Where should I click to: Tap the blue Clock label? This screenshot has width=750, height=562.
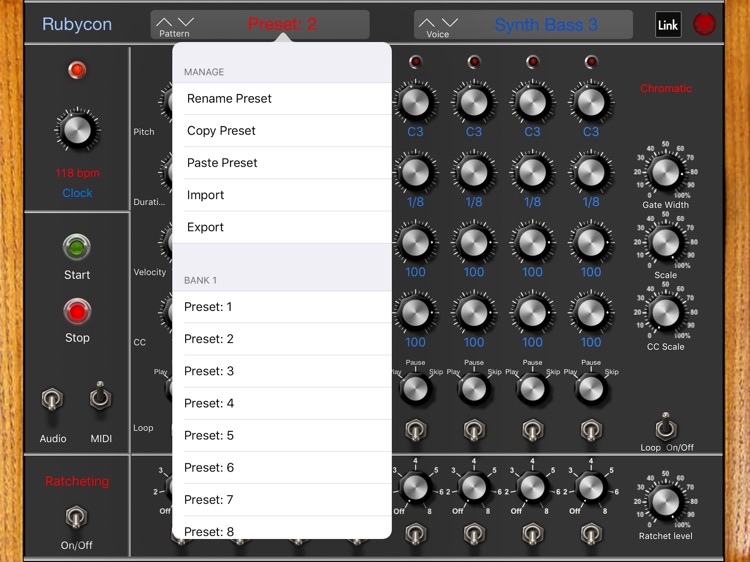tap(77, 193)
